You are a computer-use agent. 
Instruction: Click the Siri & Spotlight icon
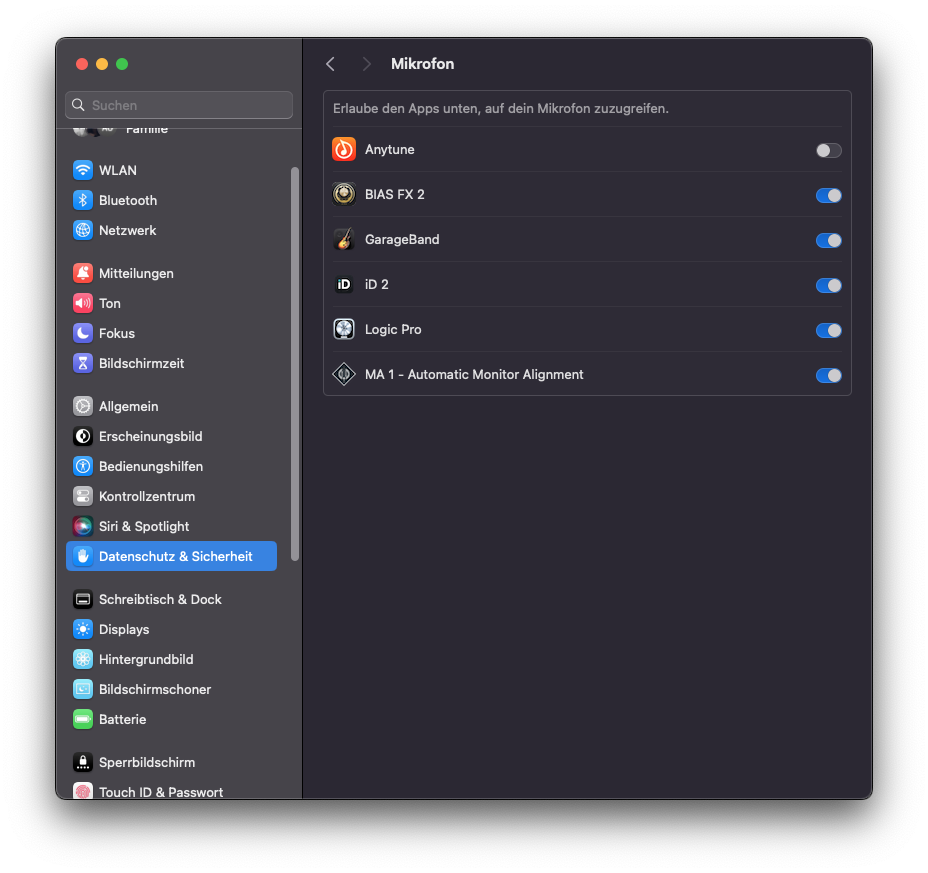click(83, 526)
